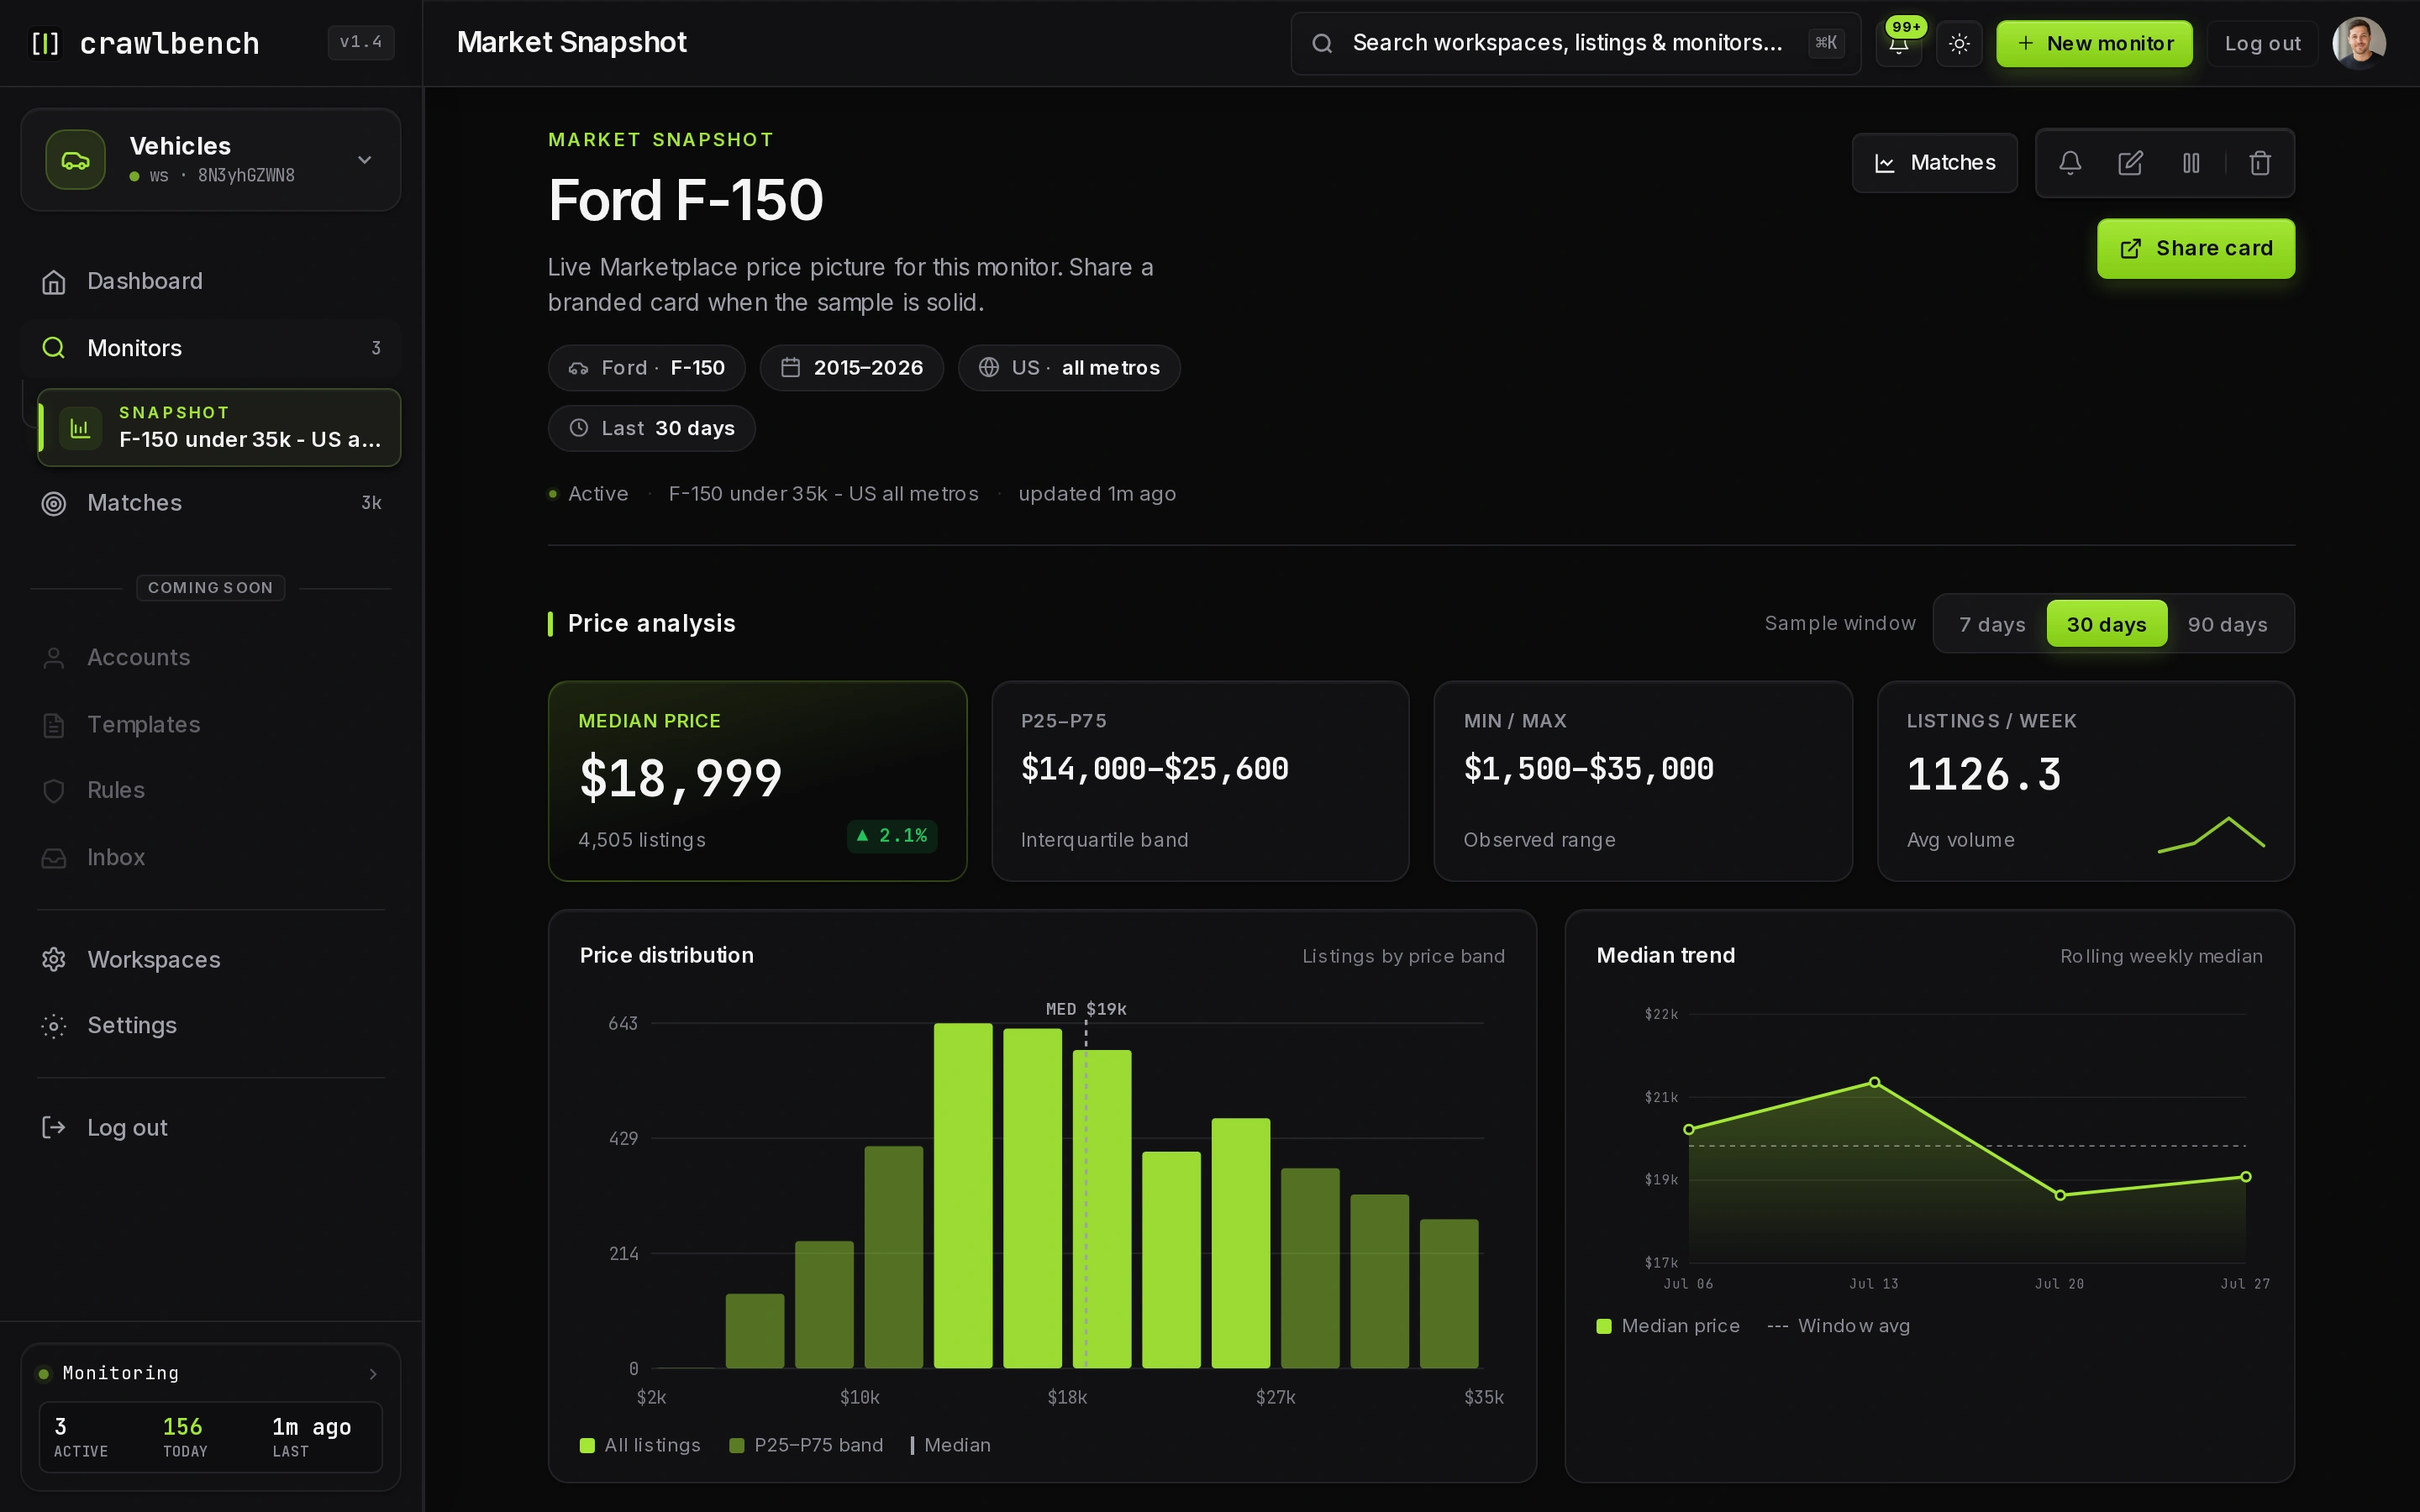Click the search magnifier icon
2420x1512 pixels.
coord(1322,43)
